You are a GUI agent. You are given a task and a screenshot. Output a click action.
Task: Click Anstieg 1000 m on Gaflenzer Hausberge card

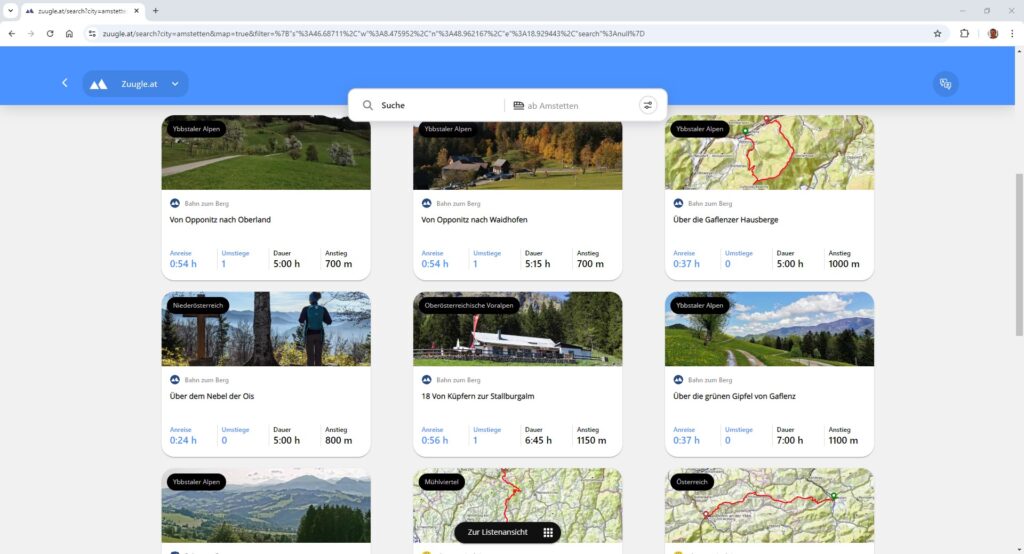[x=844, y=259]
